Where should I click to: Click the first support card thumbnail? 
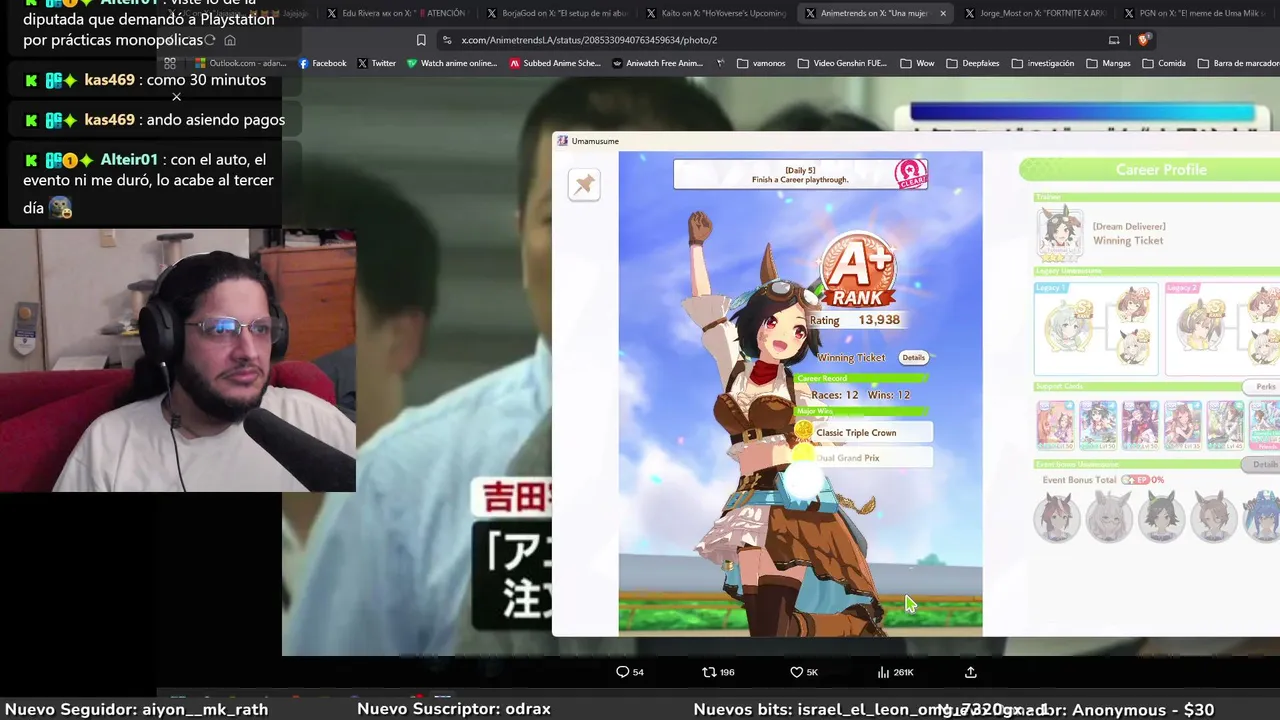pos(1055,425)
